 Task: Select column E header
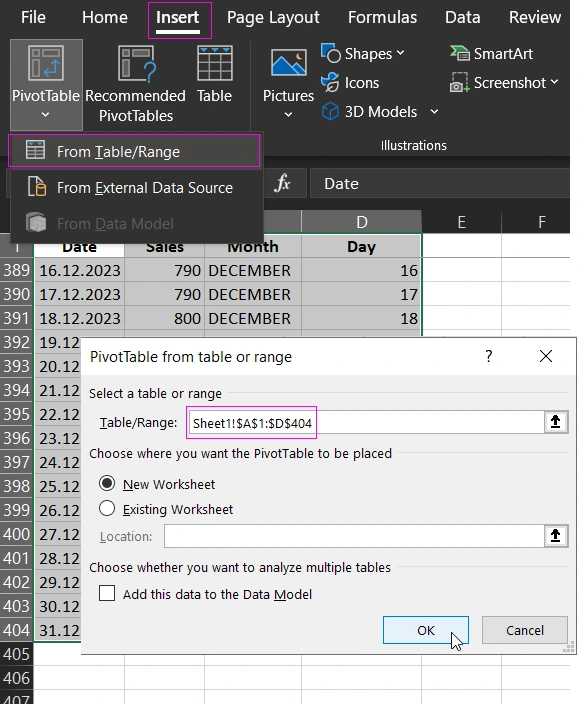[461, 222]
